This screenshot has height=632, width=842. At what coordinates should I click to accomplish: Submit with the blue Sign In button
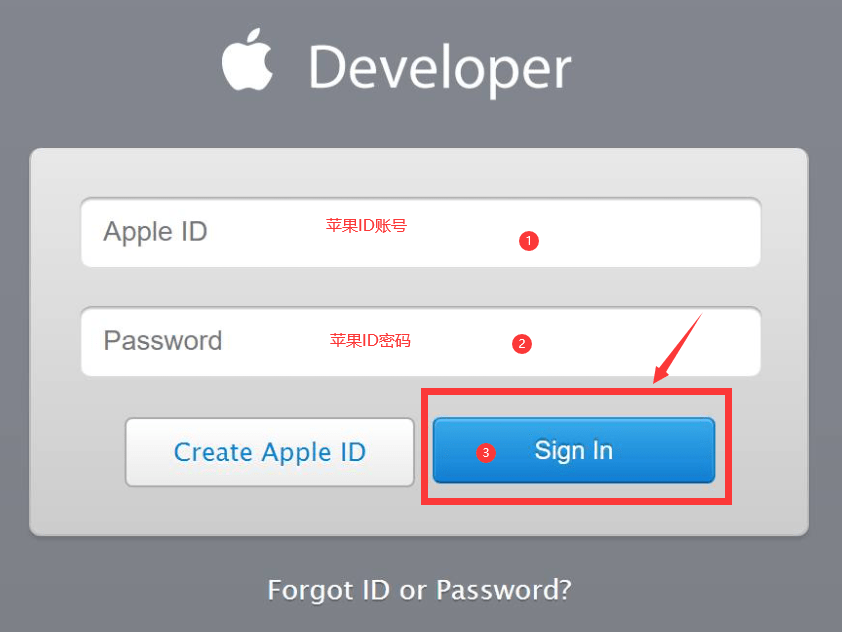574,450
